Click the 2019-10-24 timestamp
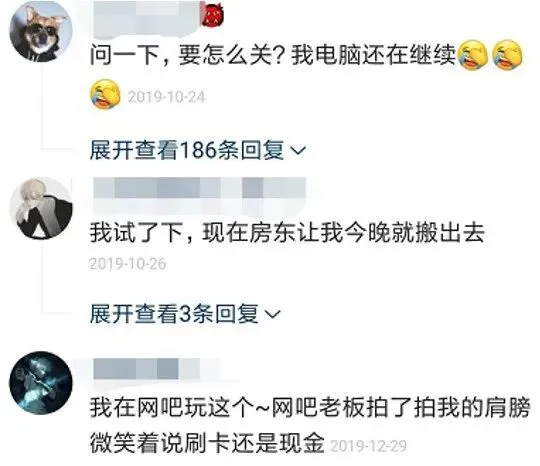540x466 pixels. (166, 97)
